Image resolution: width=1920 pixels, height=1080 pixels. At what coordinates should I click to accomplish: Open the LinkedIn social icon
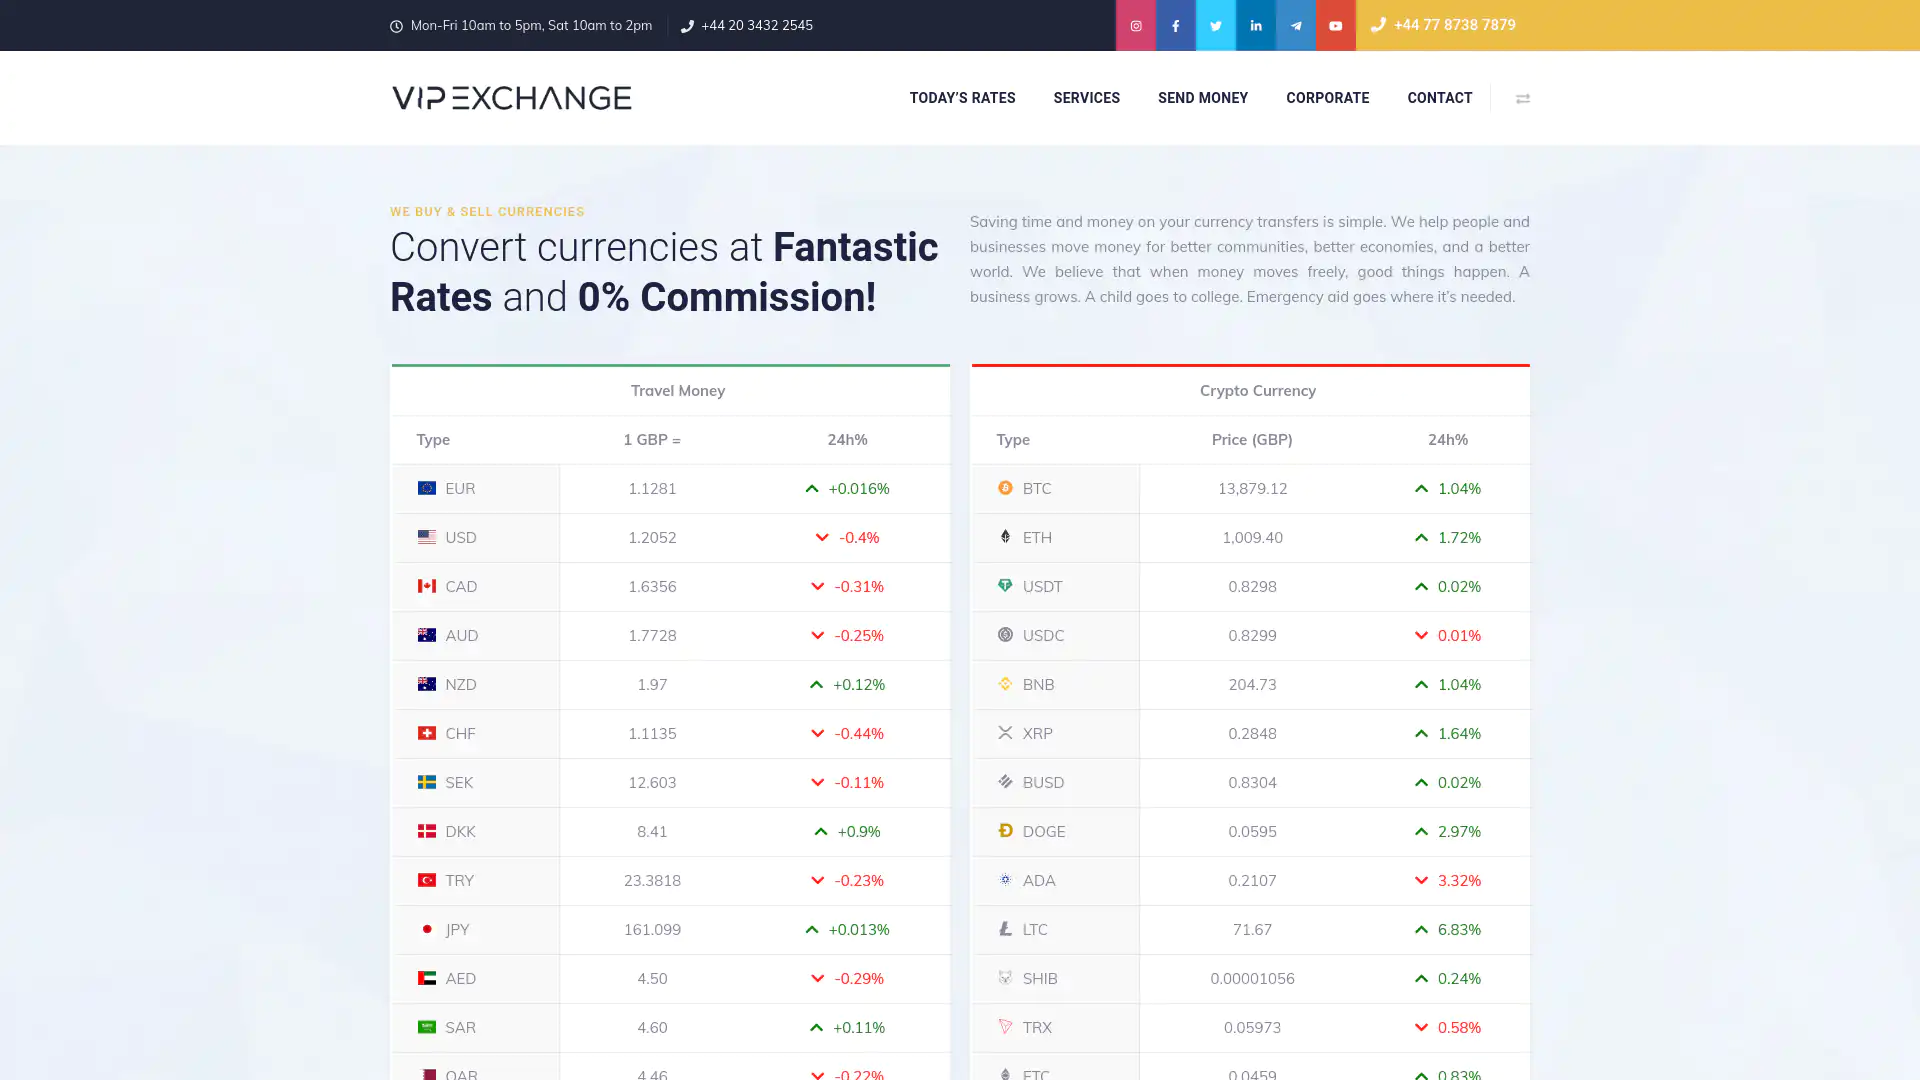pos(1255,26)
